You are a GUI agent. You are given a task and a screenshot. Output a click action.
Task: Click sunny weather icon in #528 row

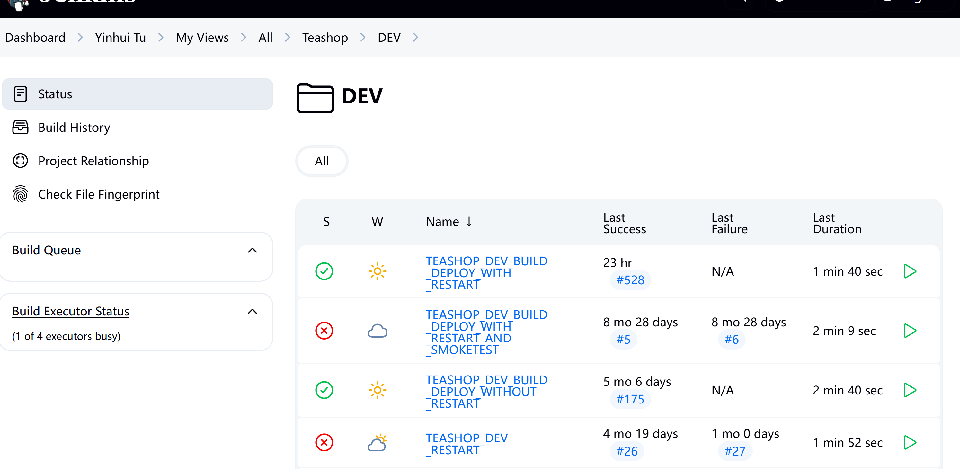(377, 271)
